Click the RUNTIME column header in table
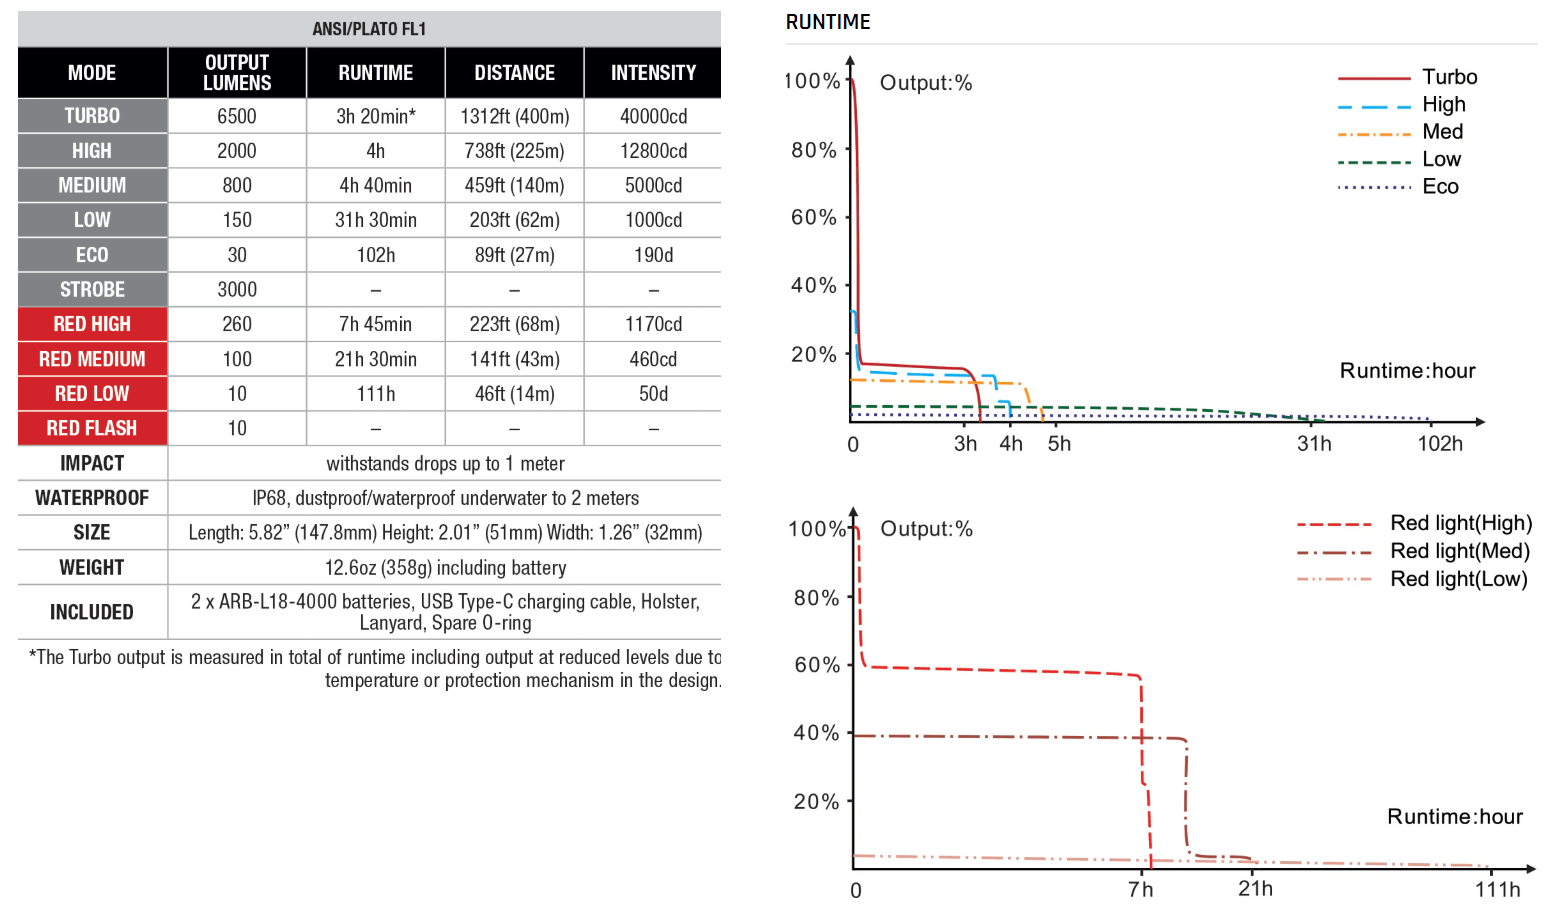The image size is (1565, 912). [375, 73]
